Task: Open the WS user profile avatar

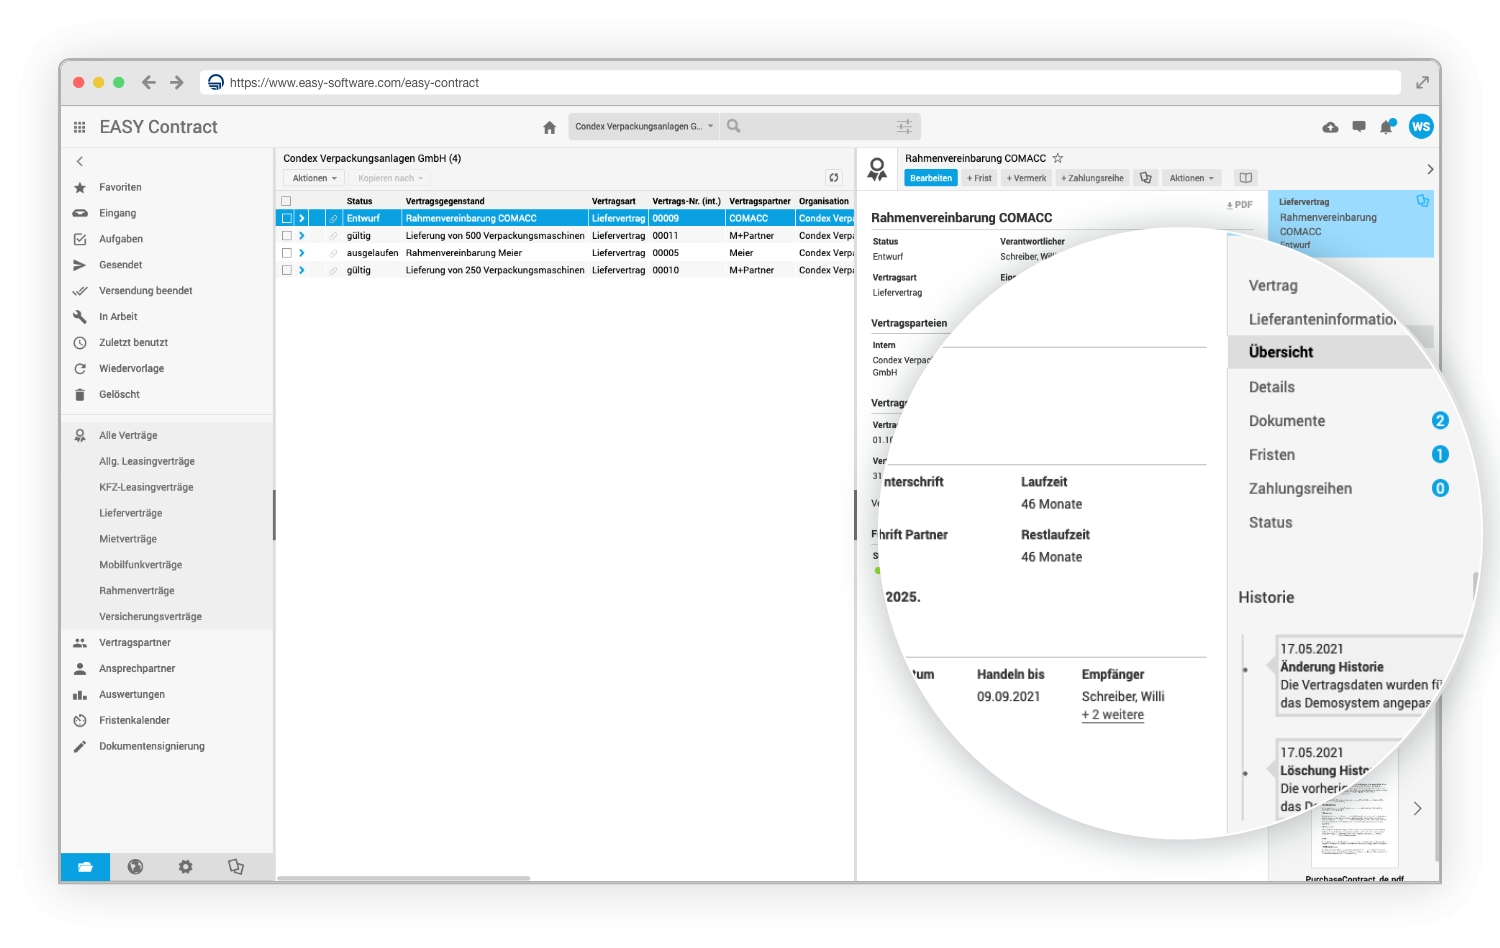Action: tap(1421, 126)
